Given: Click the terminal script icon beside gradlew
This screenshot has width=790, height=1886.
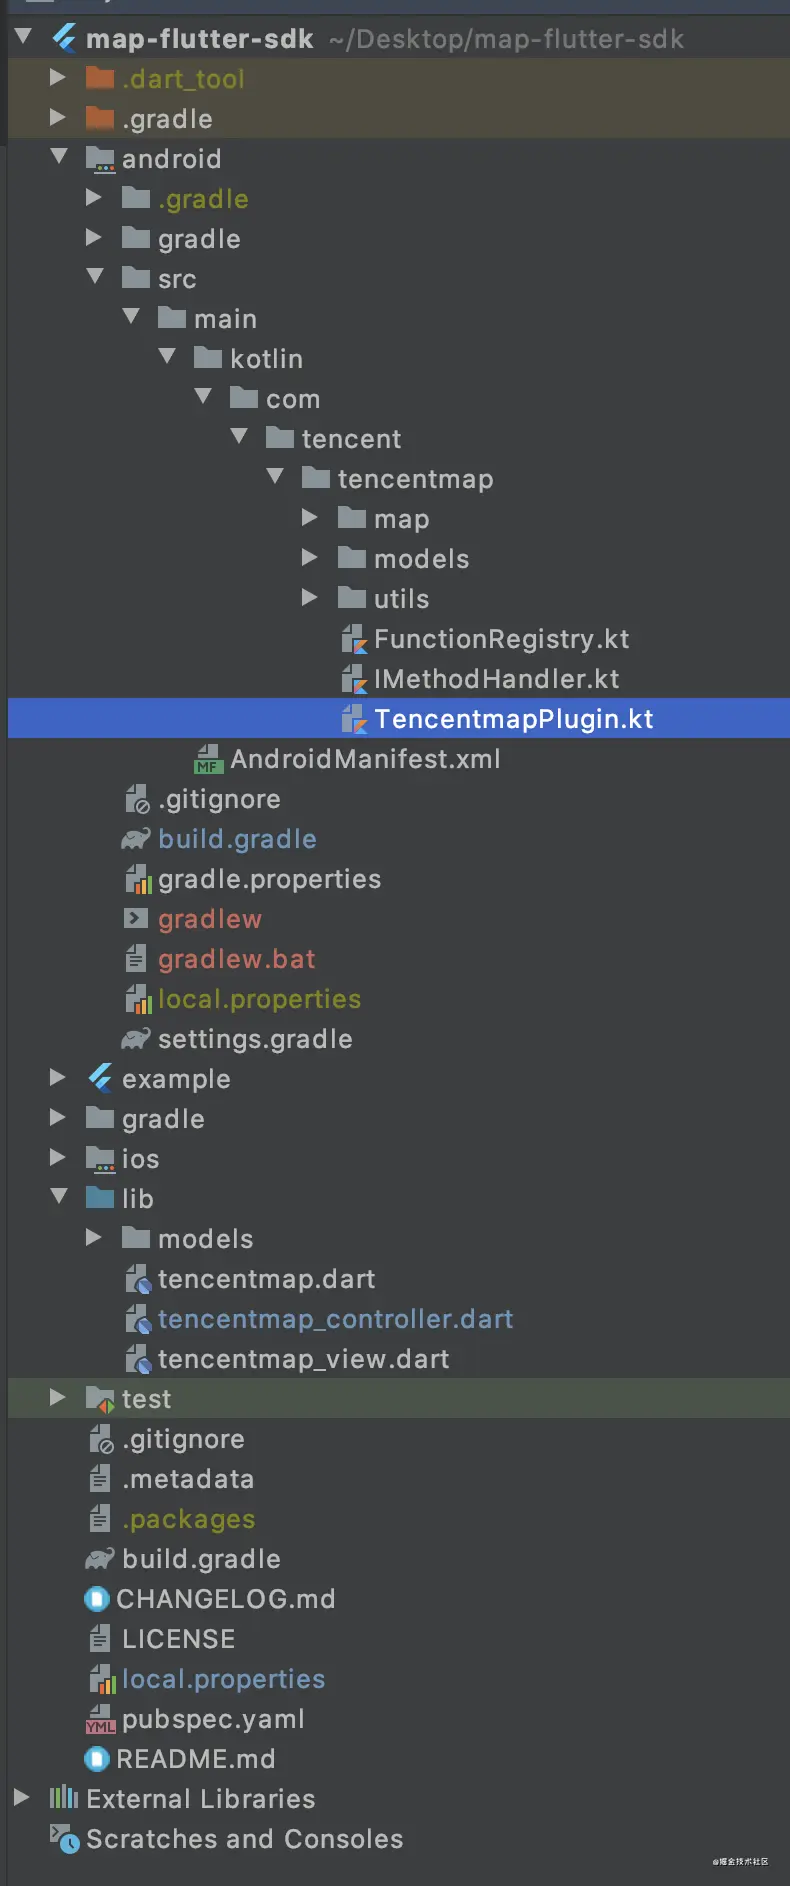Looking at the screenshot, I should pyautogui.click(x=137, y=918).
